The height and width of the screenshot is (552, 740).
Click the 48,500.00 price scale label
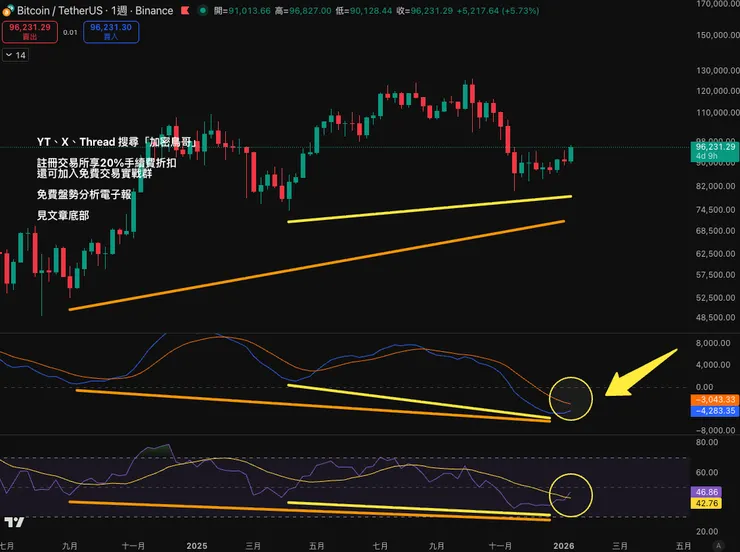tap(715, 318)
